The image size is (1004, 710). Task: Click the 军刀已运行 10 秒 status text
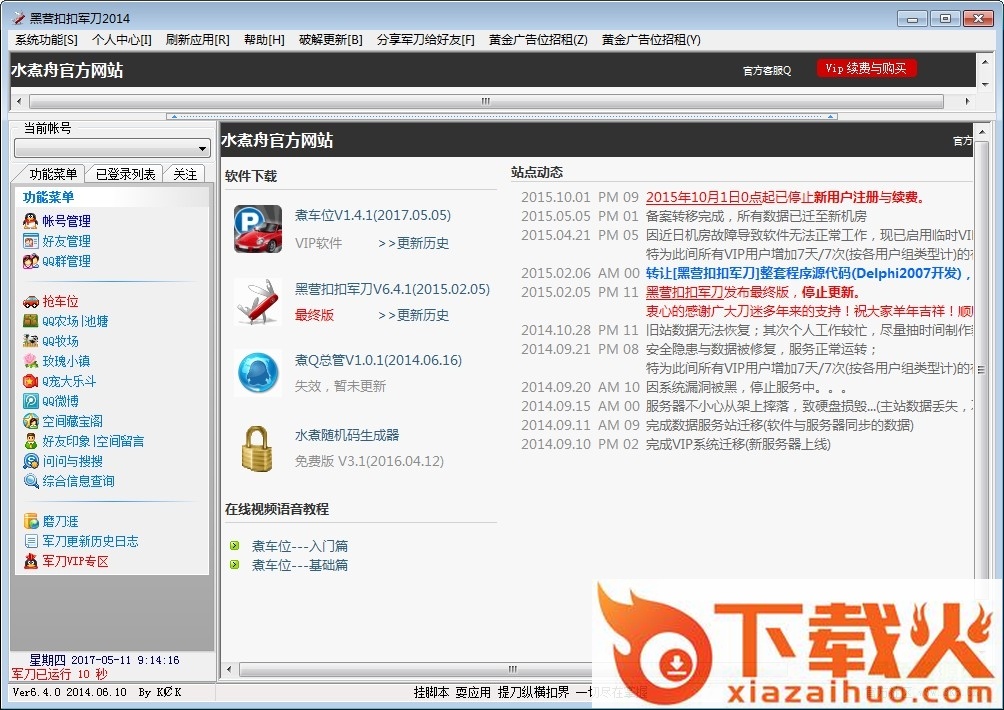(60, 674)
